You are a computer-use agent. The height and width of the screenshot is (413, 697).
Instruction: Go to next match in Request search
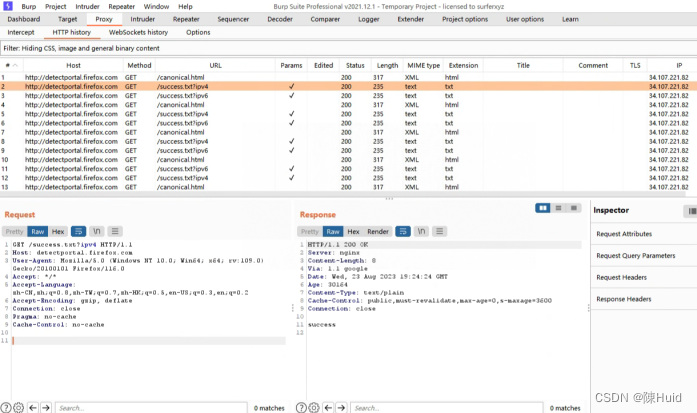(x=46, y=407)
